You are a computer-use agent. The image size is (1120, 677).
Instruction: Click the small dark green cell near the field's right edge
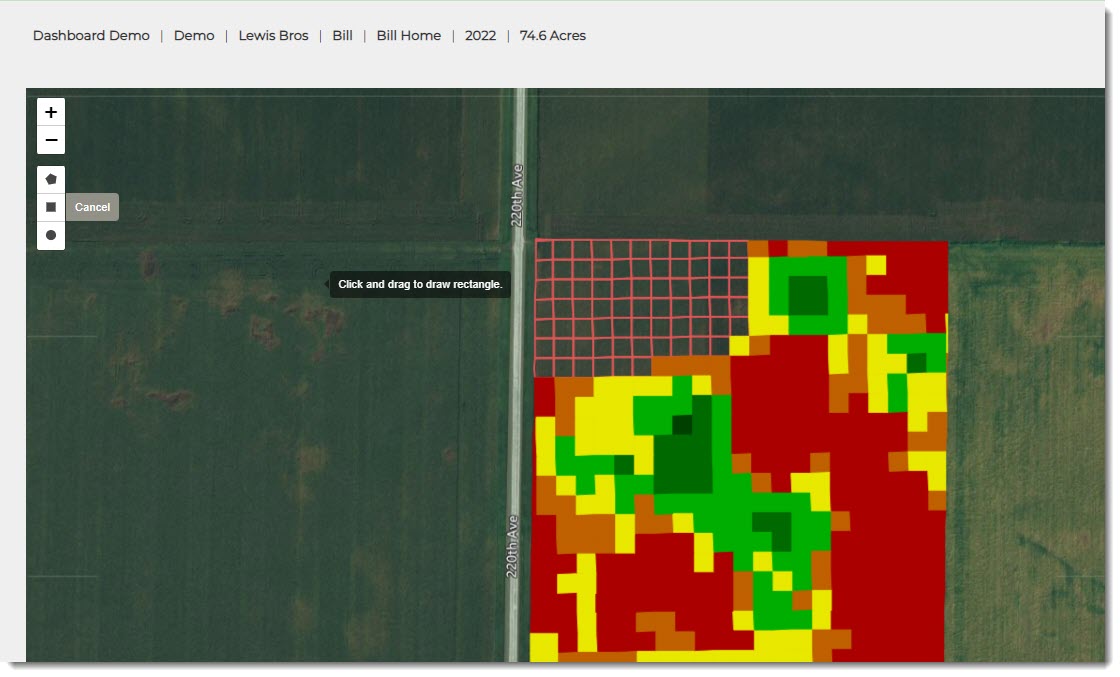pos(916,363)
